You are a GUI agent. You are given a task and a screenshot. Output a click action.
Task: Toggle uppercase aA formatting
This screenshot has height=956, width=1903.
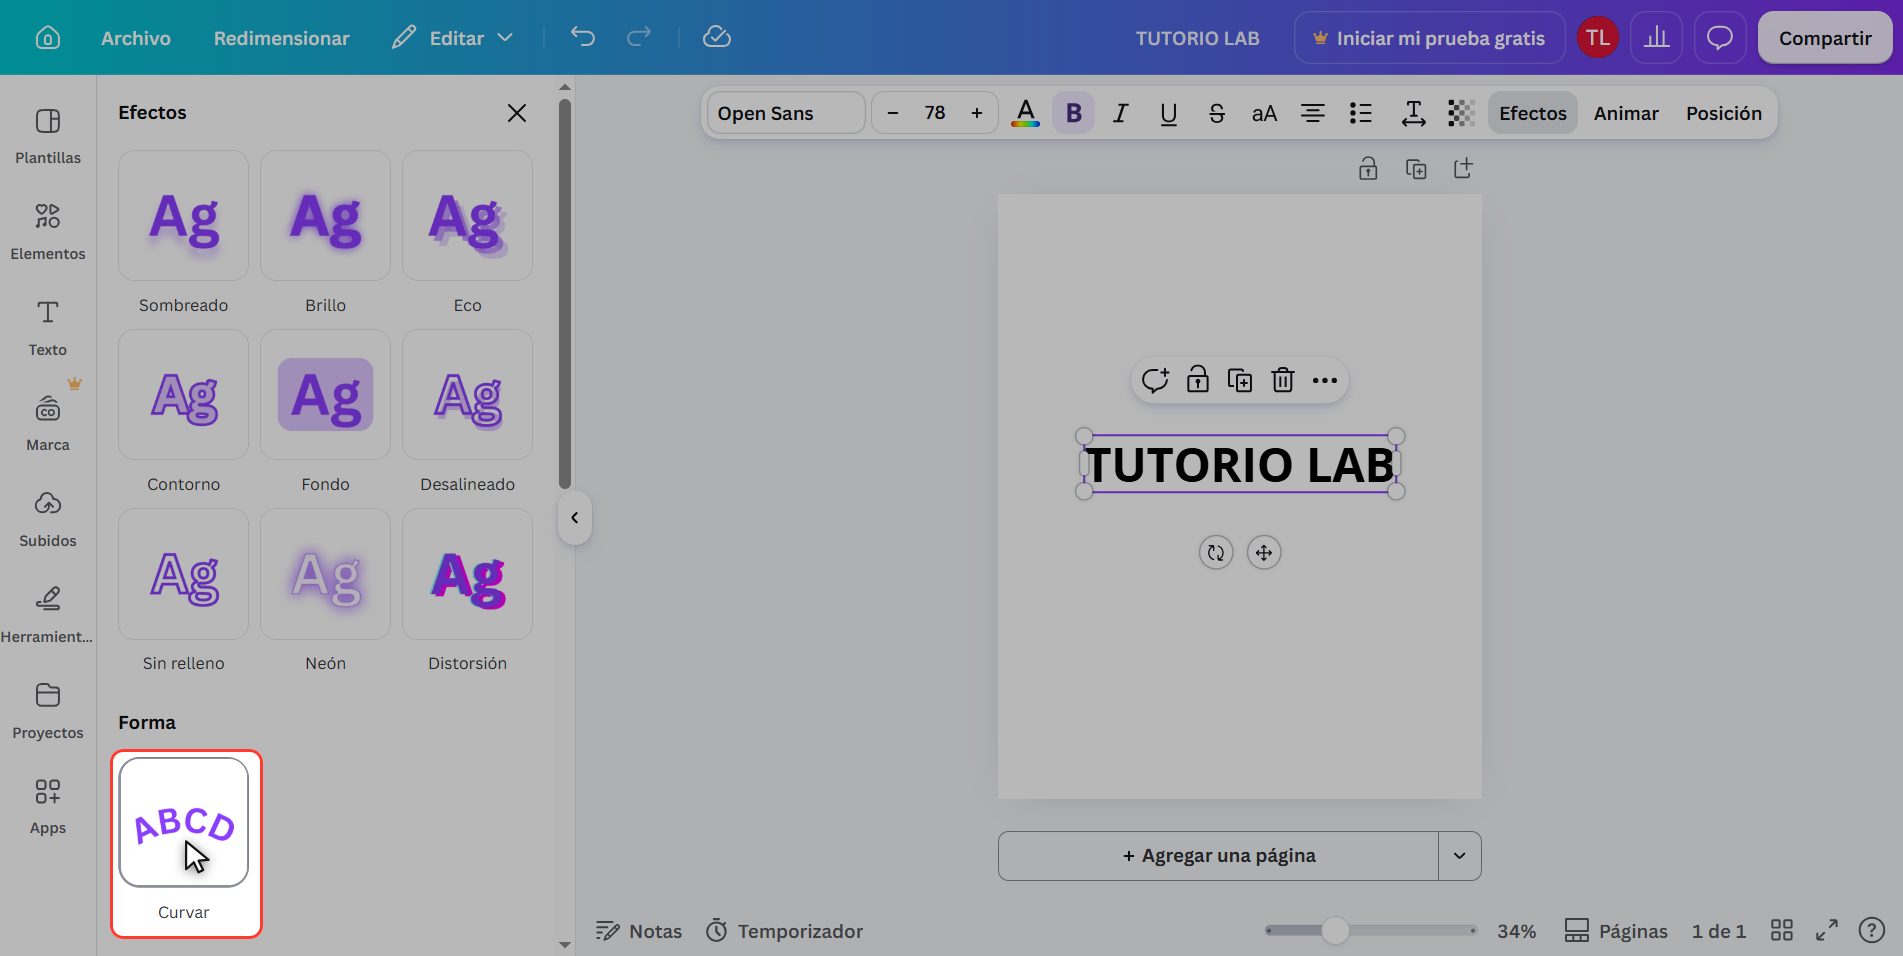point(1264,113)
